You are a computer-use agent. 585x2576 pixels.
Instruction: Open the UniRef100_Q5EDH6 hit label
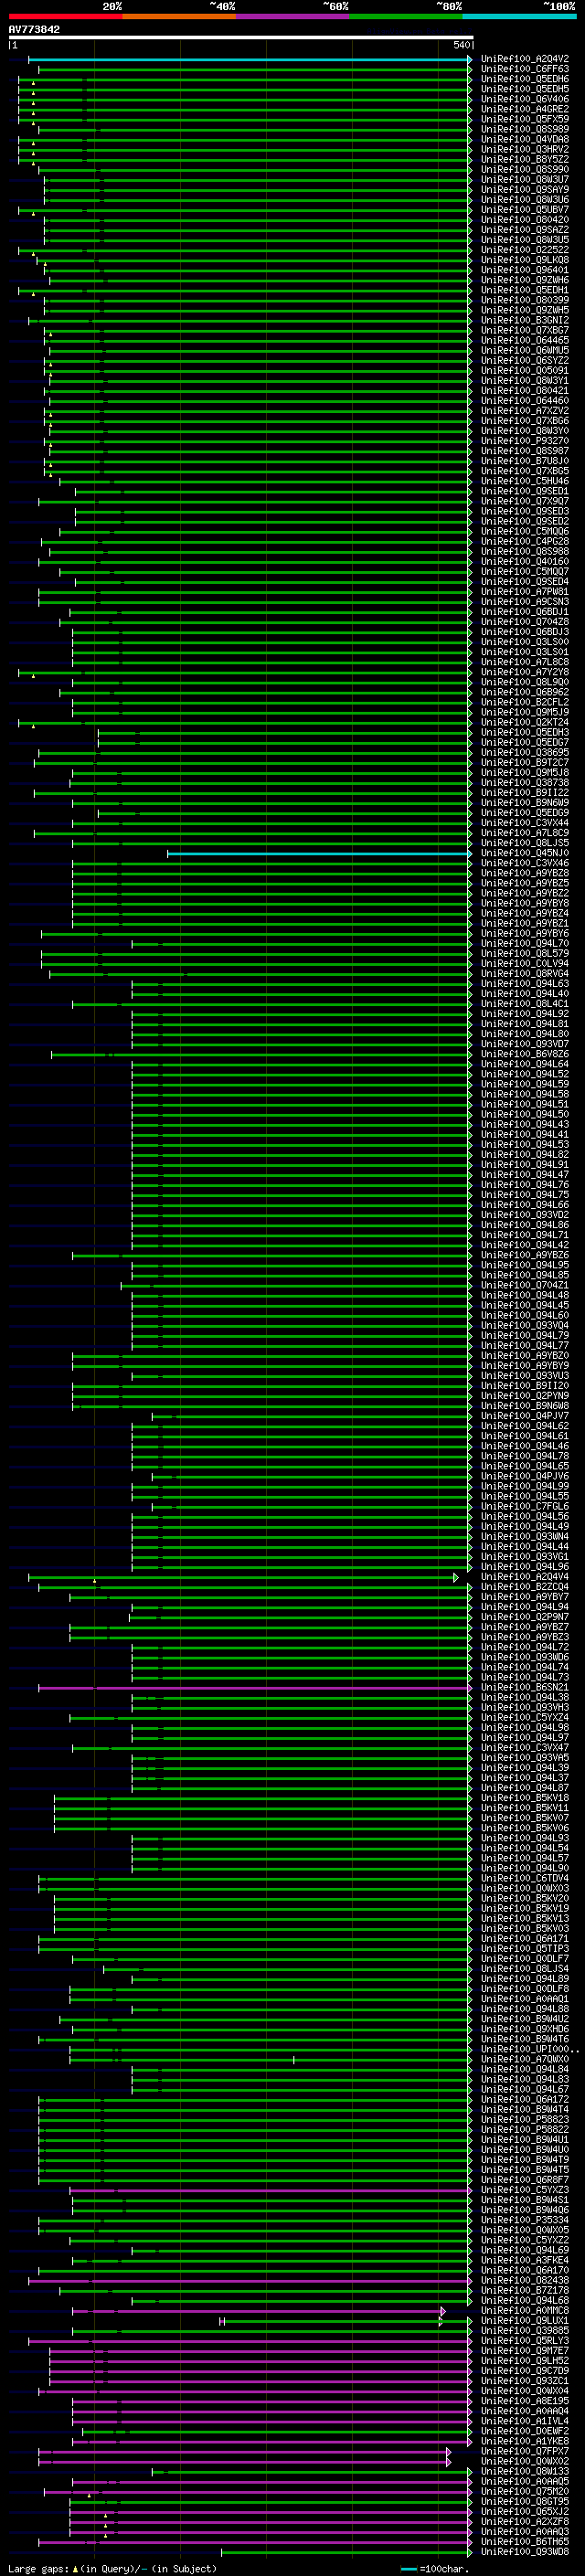pyautogui.click(x=525, y=79)
